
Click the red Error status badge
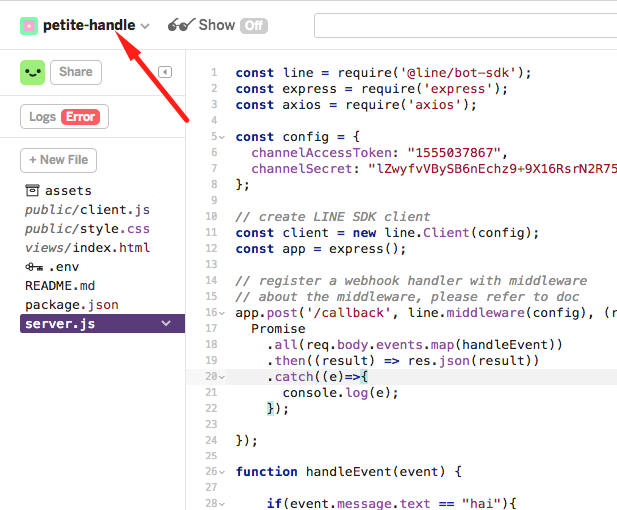80,117
